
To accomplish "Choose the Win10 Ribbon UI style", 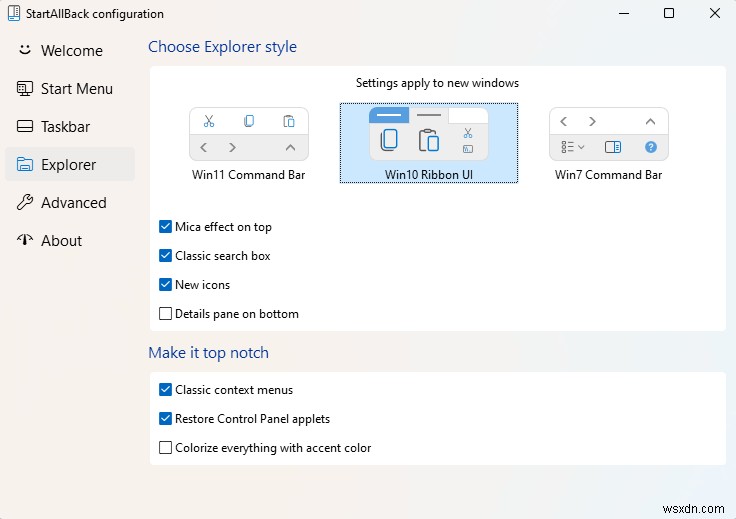I will click(x=429, y=143).
